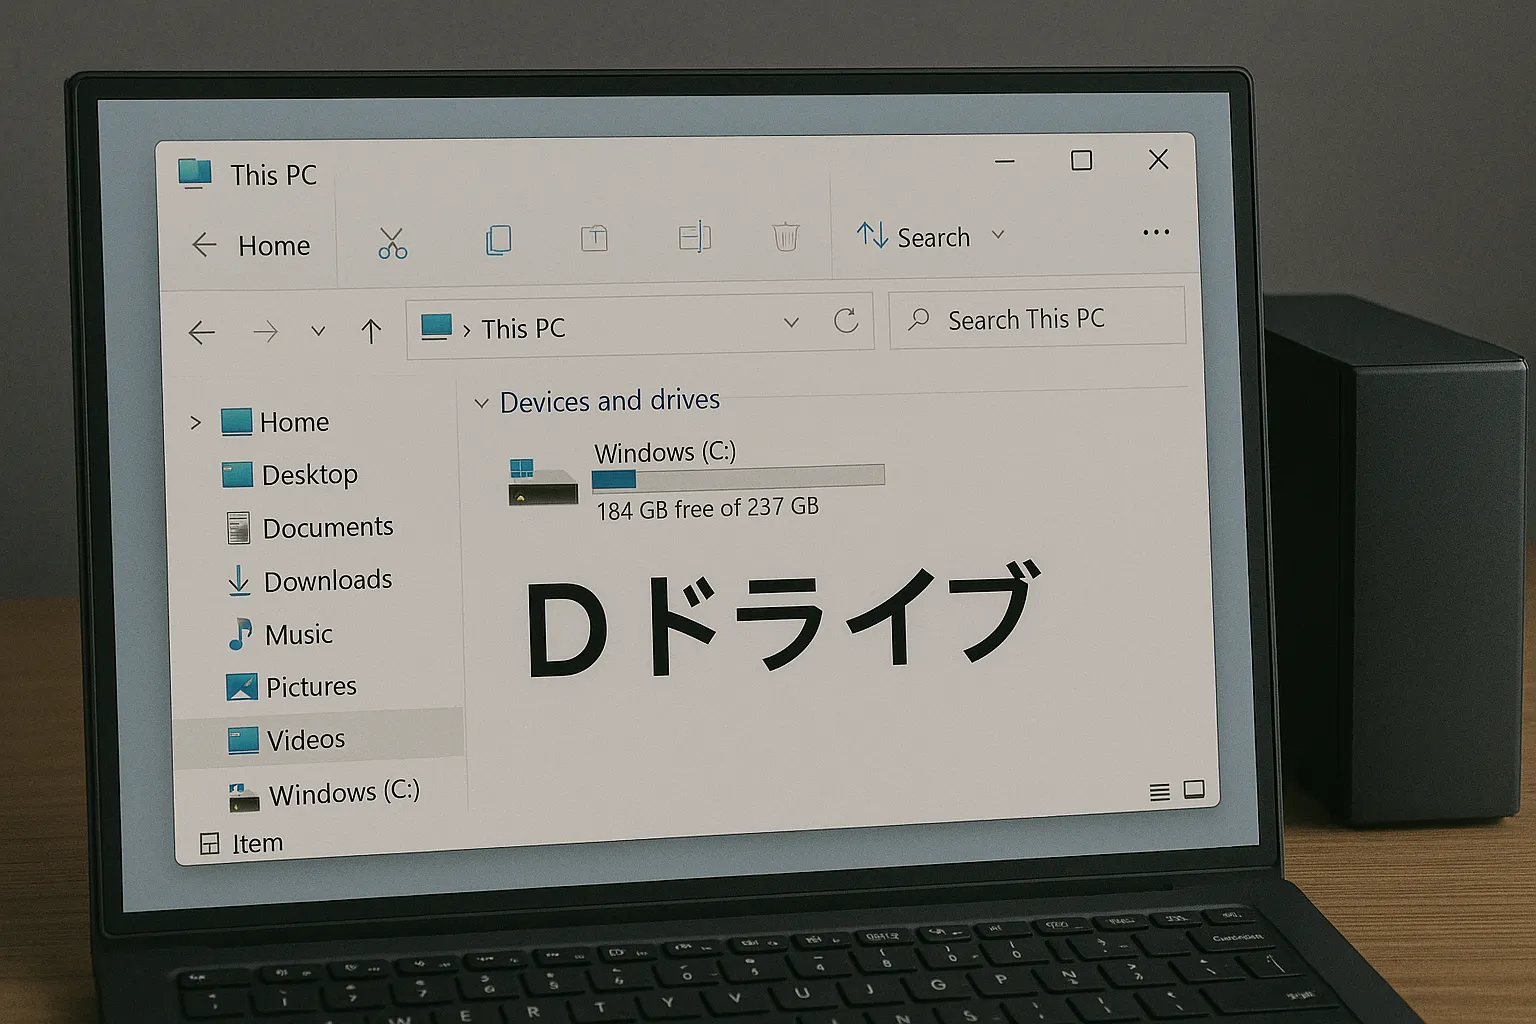Click the Home back button in toolbar
The width and height of the screenshot is (1536, 1024).
(250, 245)
